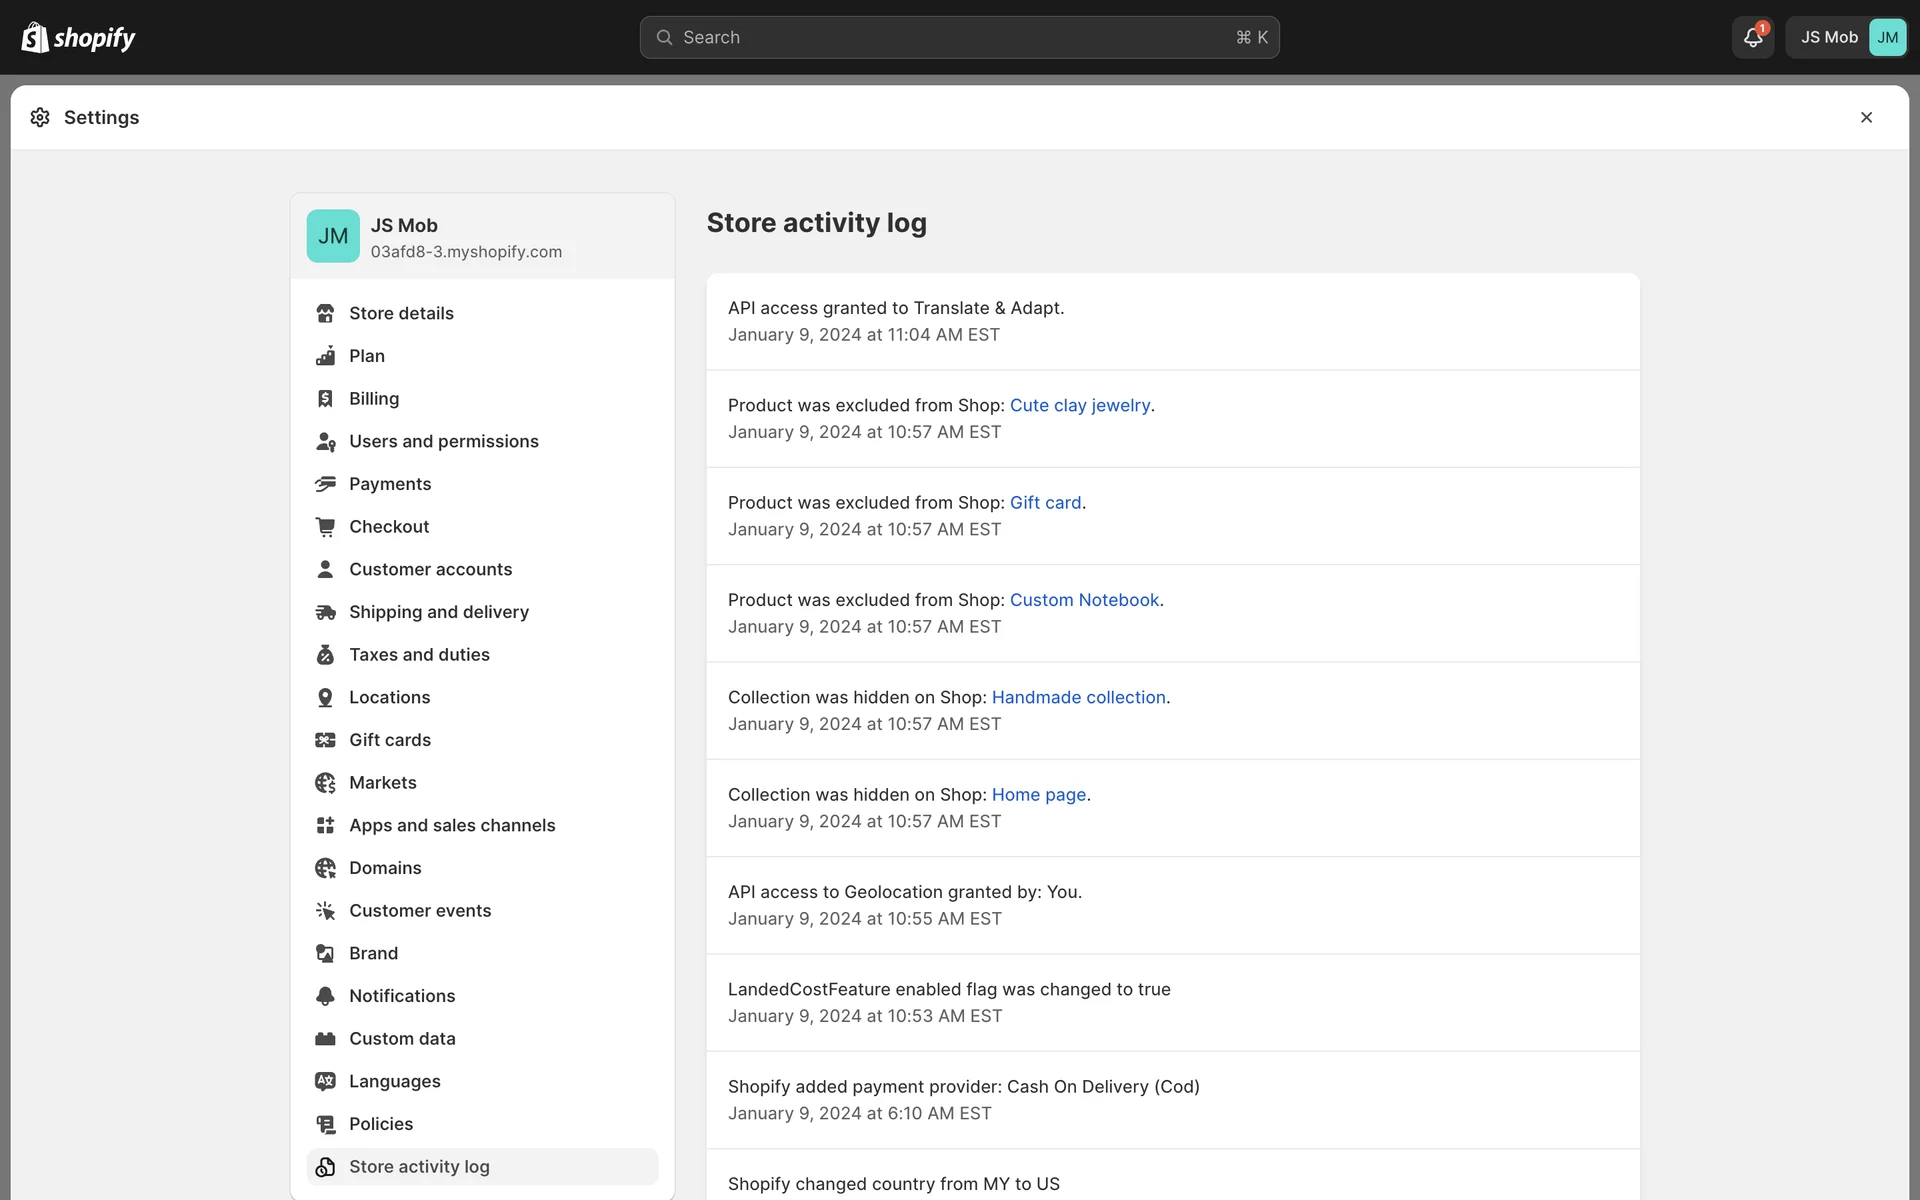Image resolution: width=1920 pixels, height=1200 pixels.
Task: Select Customer events in sidebar
Action: (x=419, y=911)
